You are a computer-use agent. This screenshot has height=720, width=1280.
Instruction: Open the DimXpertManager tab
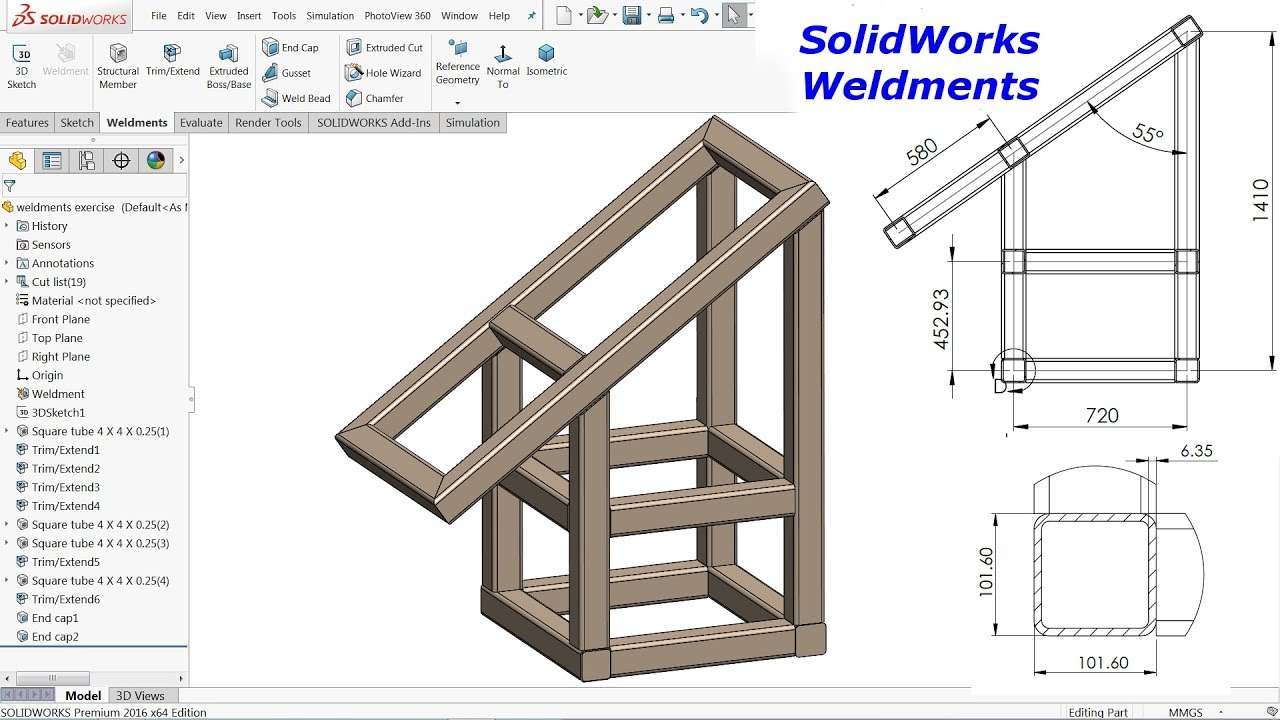121,160
